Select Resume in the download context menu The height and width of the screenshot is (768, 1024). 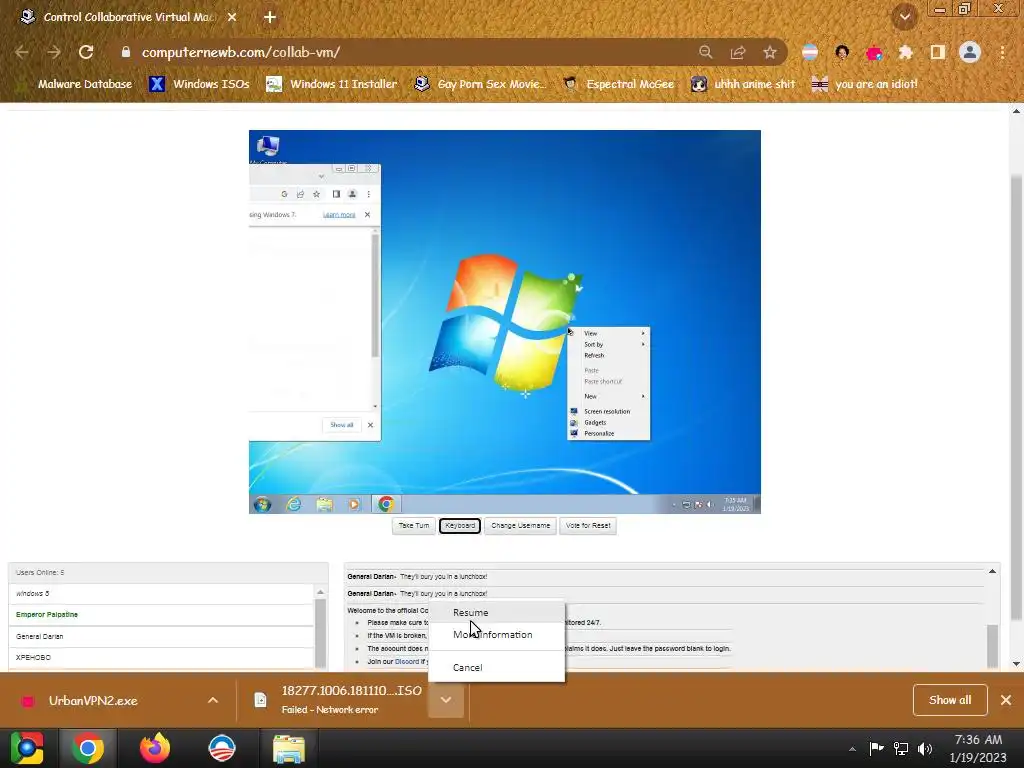click(x=496, y=613)
